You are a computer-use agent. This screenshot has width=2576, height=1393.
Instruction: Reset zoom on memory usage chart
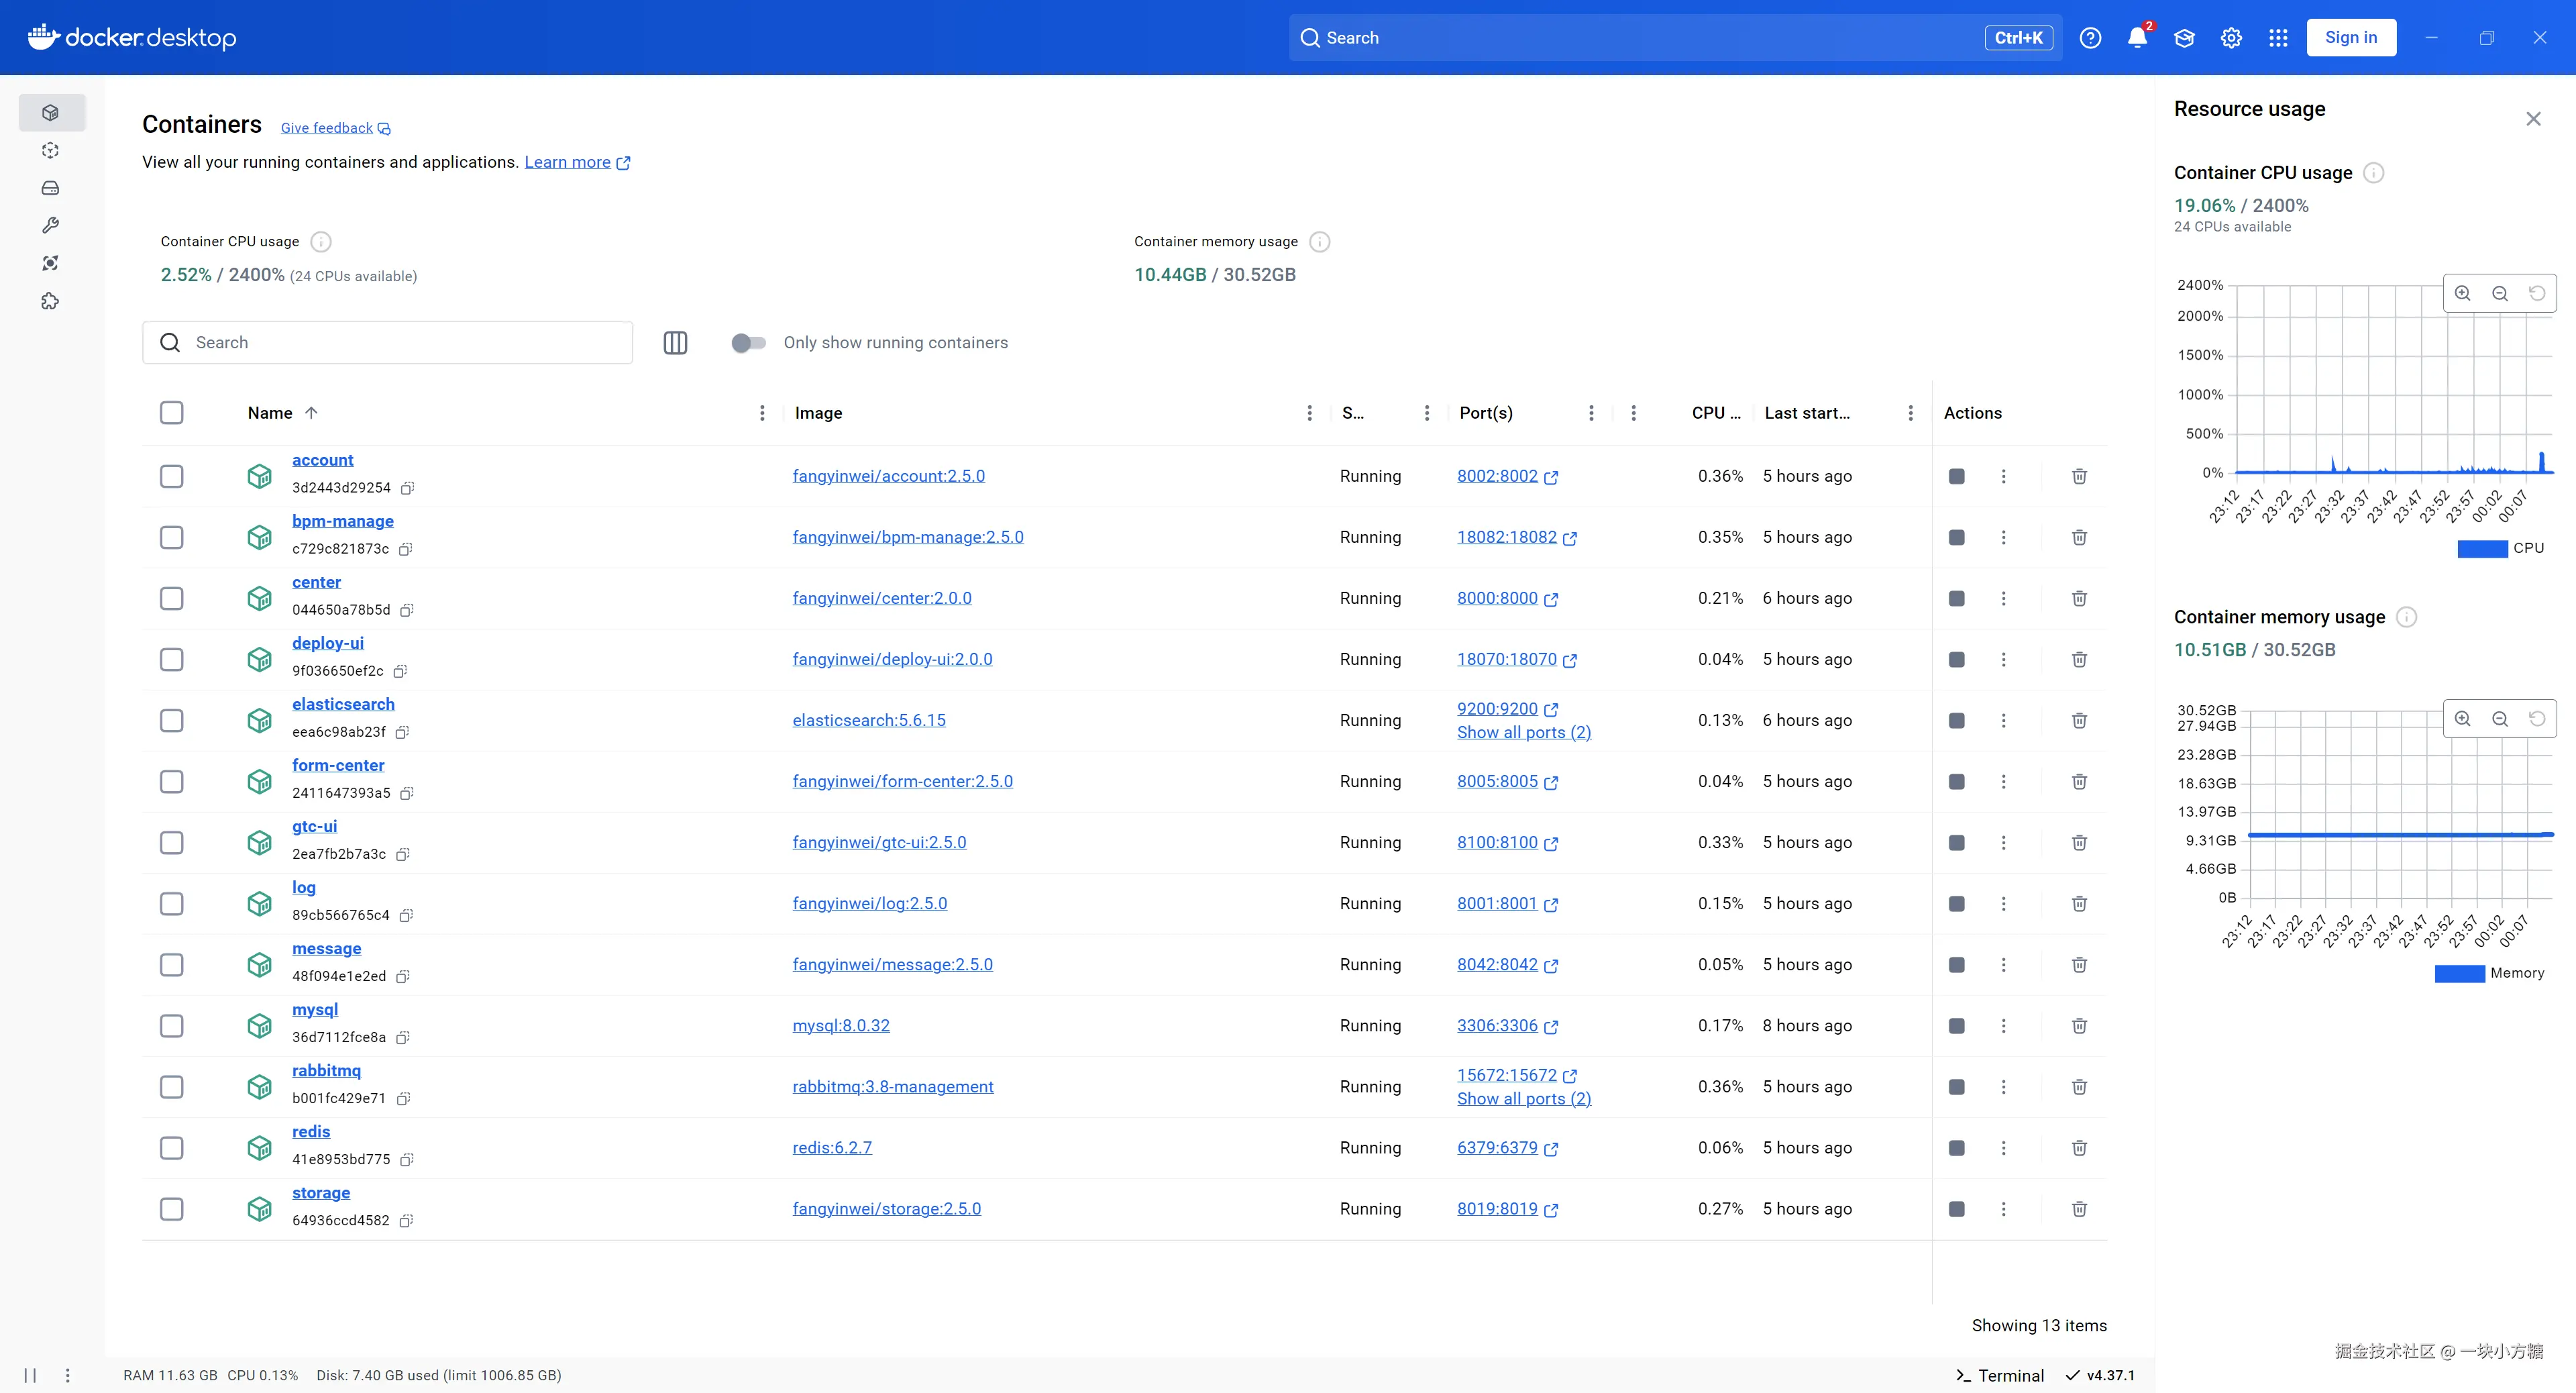[x=2537, y=718]
